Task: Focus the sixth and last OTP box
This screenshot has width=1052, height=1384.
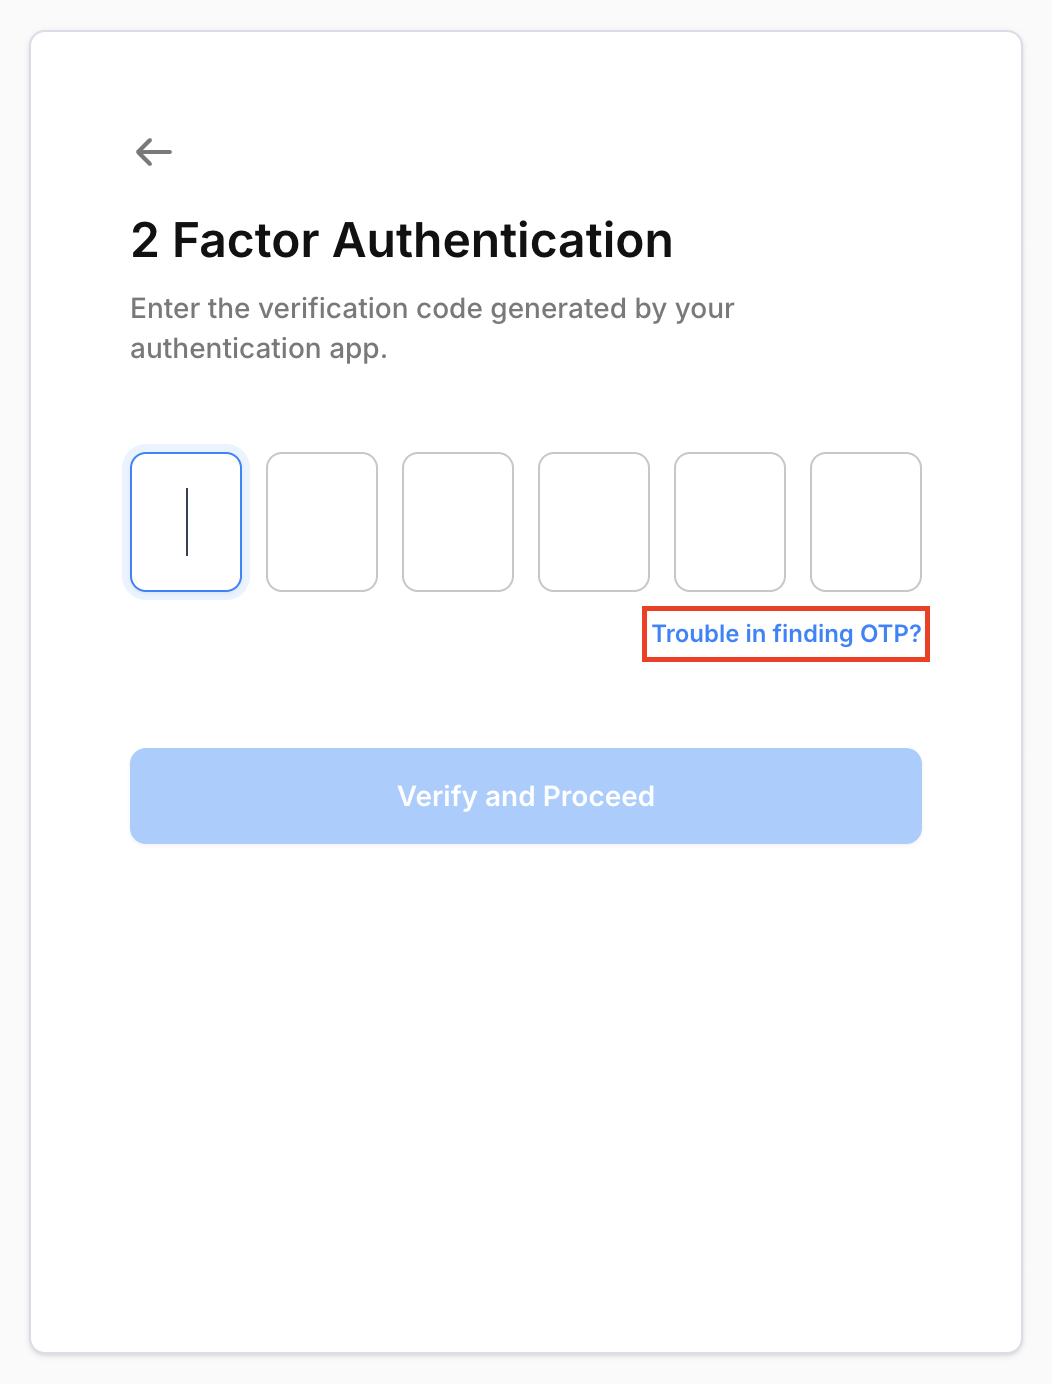Action: click(x=866, y=522)
